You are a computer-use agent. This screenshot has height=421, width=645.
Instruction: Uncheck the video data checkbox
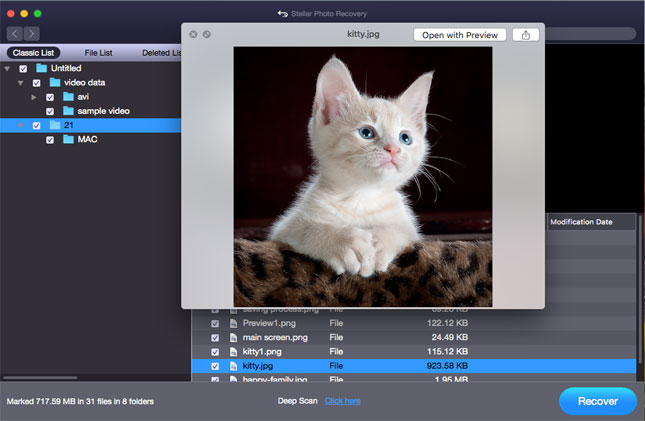click(37, 83)
